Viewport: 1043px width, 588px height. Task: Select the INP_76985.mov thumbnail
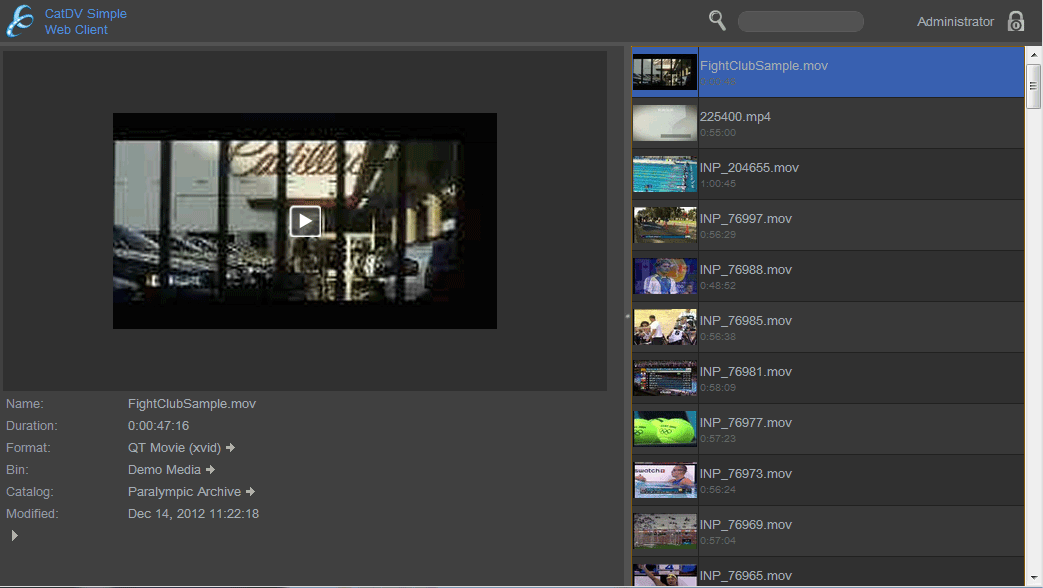(665, 327)
